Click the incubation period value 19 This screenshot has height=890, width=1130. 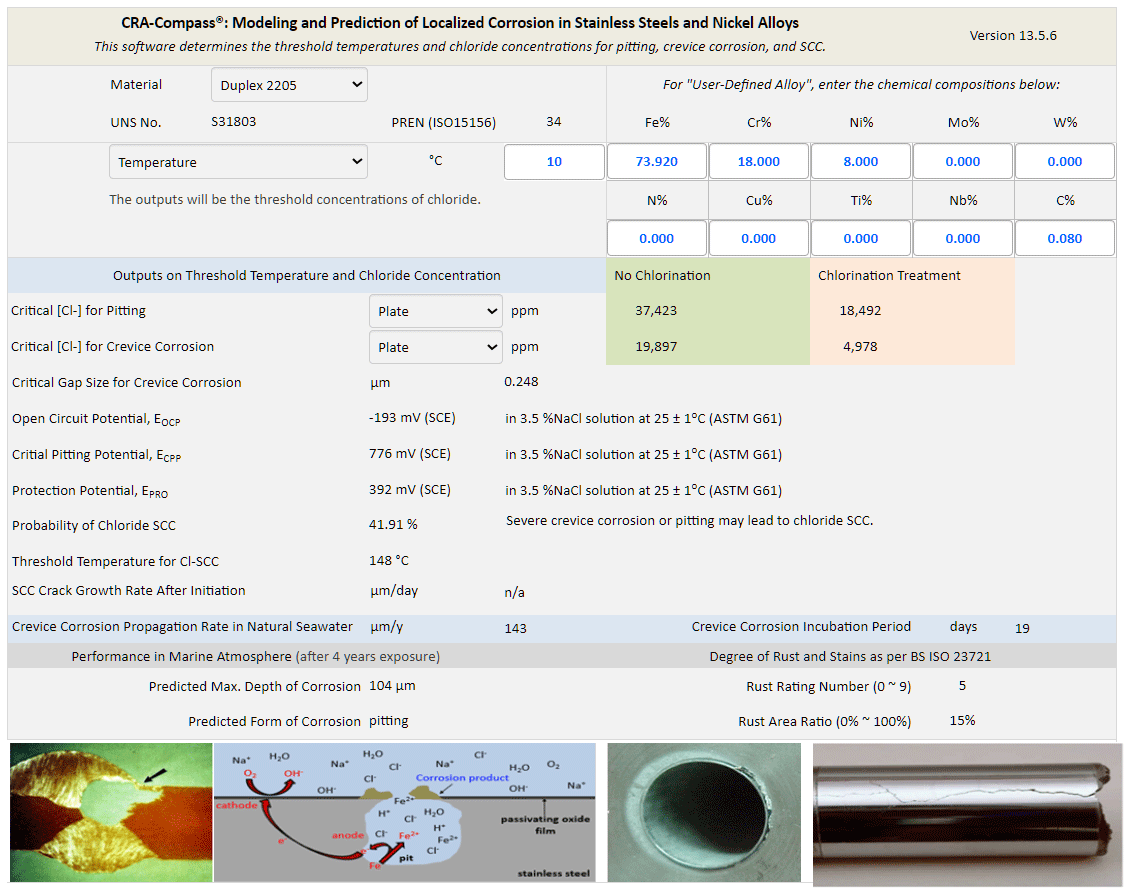[x=1022, y=628]
